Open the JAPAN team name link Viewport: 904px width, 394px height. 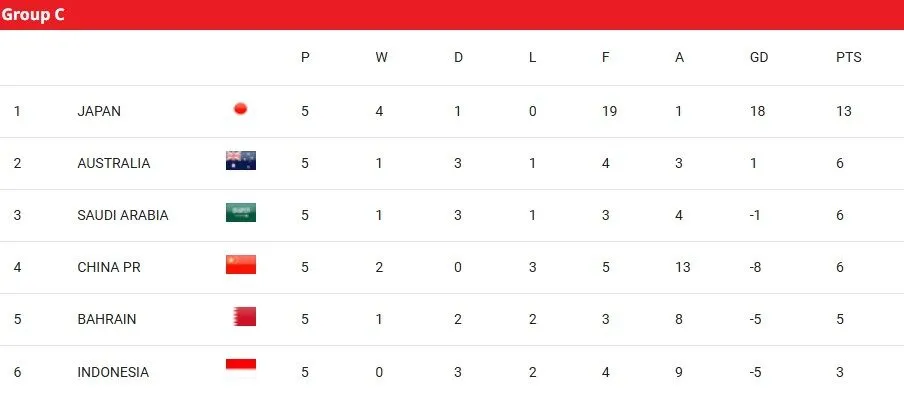[99, 111]
